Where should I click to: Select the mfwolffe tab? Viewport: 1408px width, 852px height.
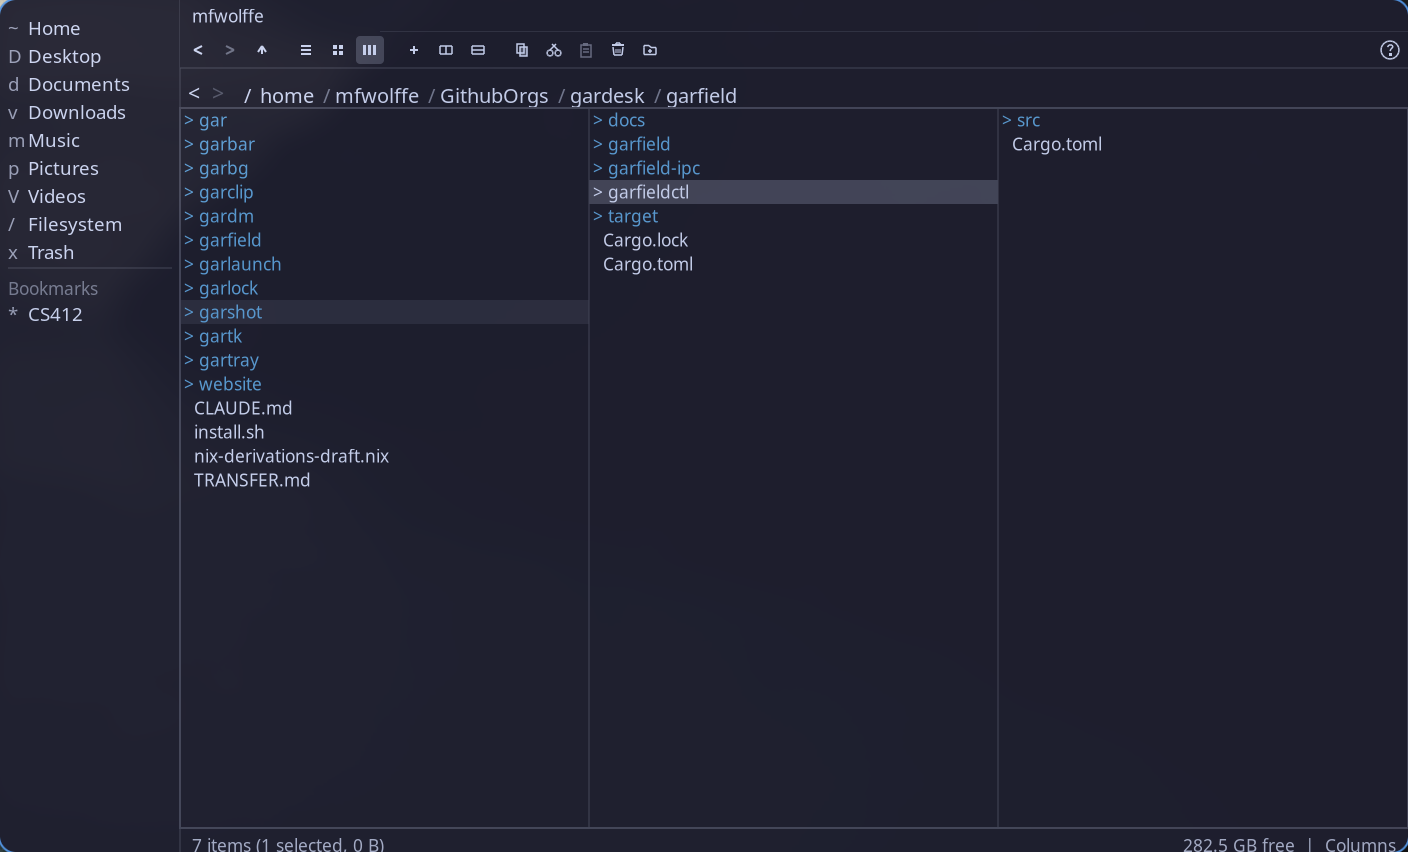228,16
